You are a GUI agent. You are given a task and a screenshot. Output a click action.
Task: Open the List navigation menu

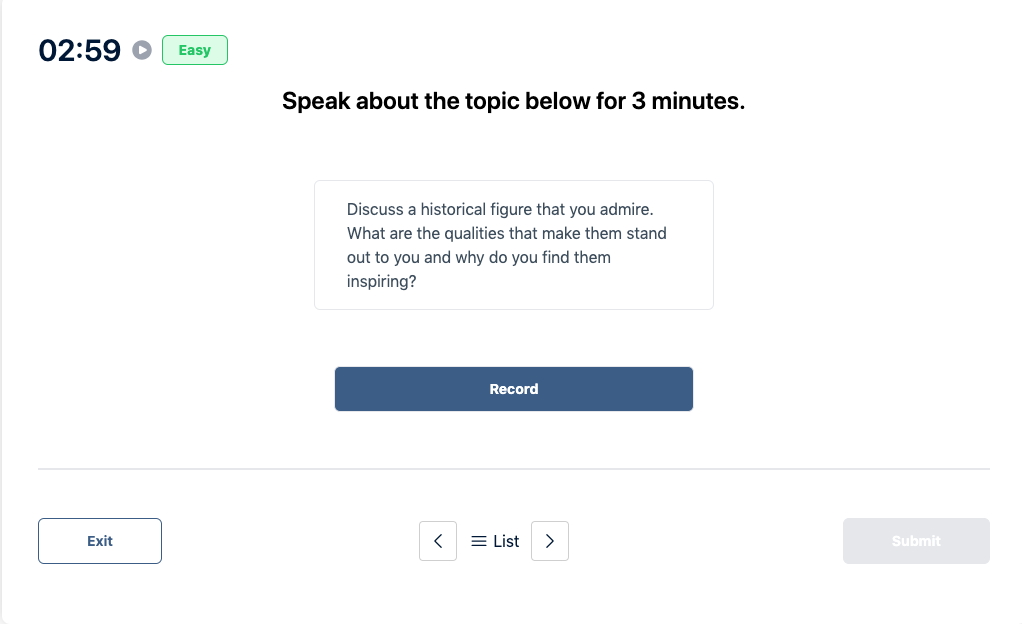click(494, 541)
